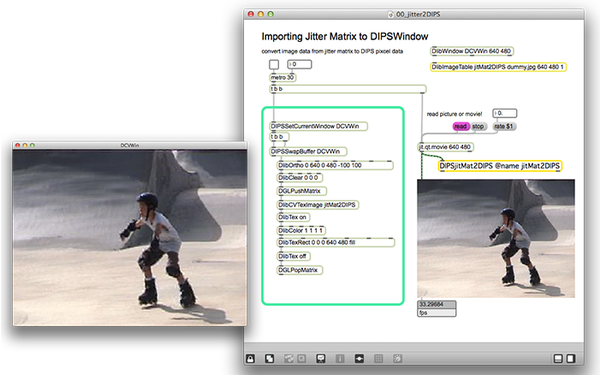600x375 pixels.
Task: Click the dimmed X icon in toolbar
Action: 302,359
